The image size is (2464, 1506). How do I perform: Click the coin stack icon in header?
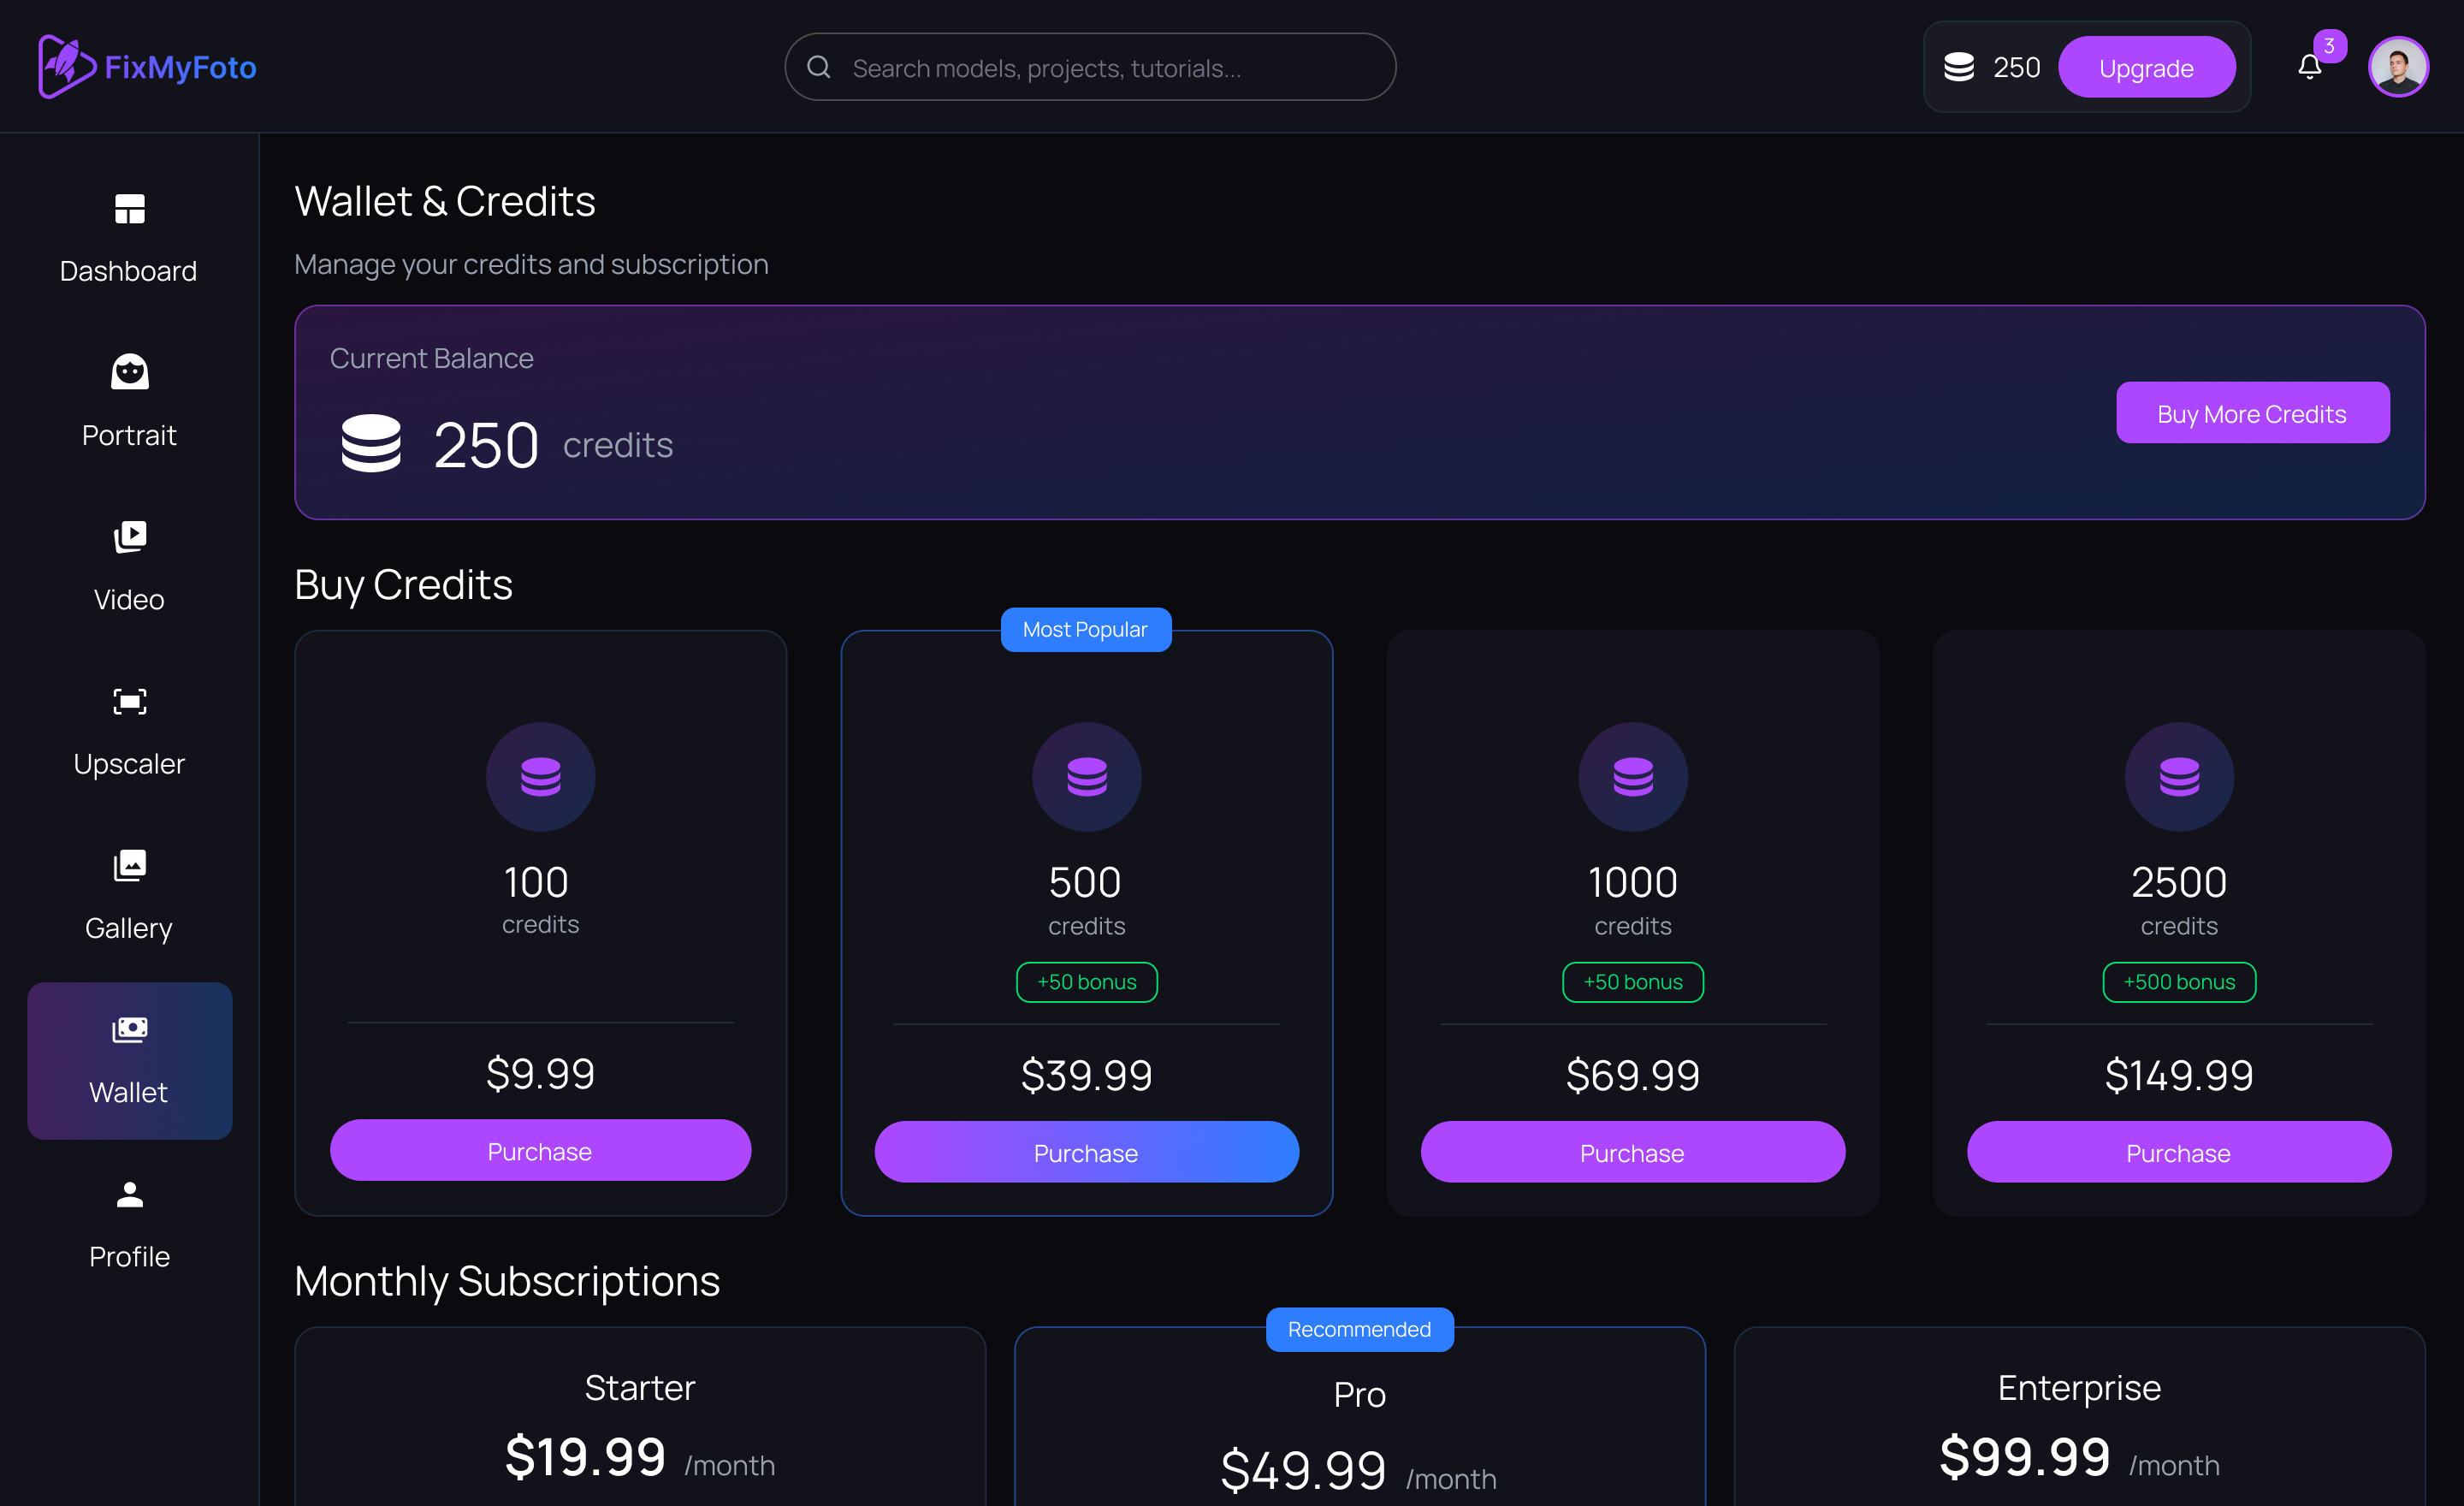(1958, 67)
